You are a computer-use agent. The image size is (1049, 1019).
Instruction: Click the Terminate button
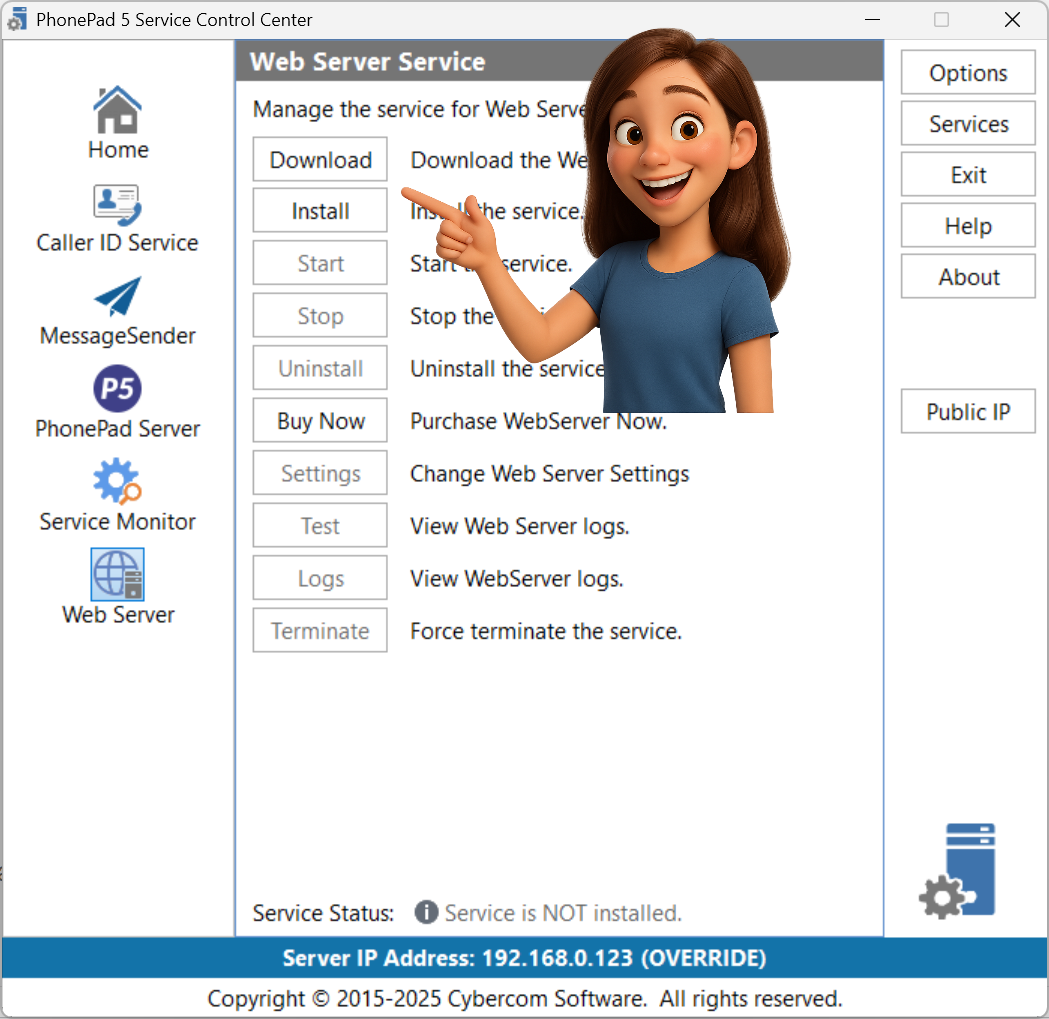(x=320, y=630)
